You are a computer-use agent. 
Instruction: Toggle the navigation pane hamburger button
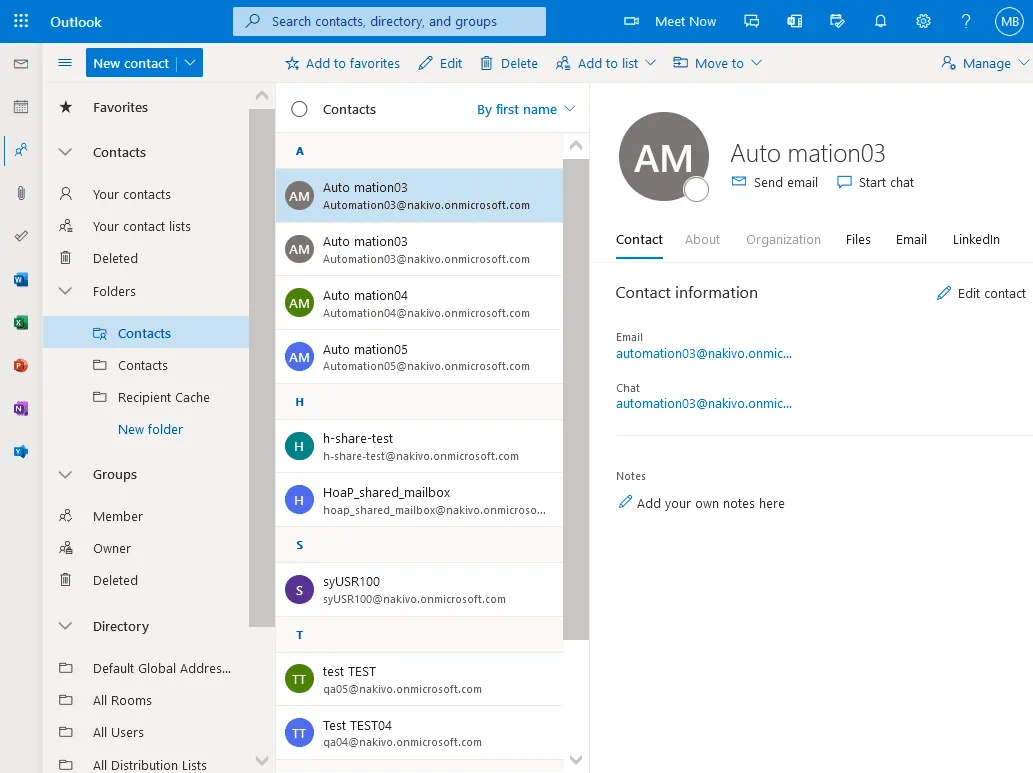tap(65, 63)
